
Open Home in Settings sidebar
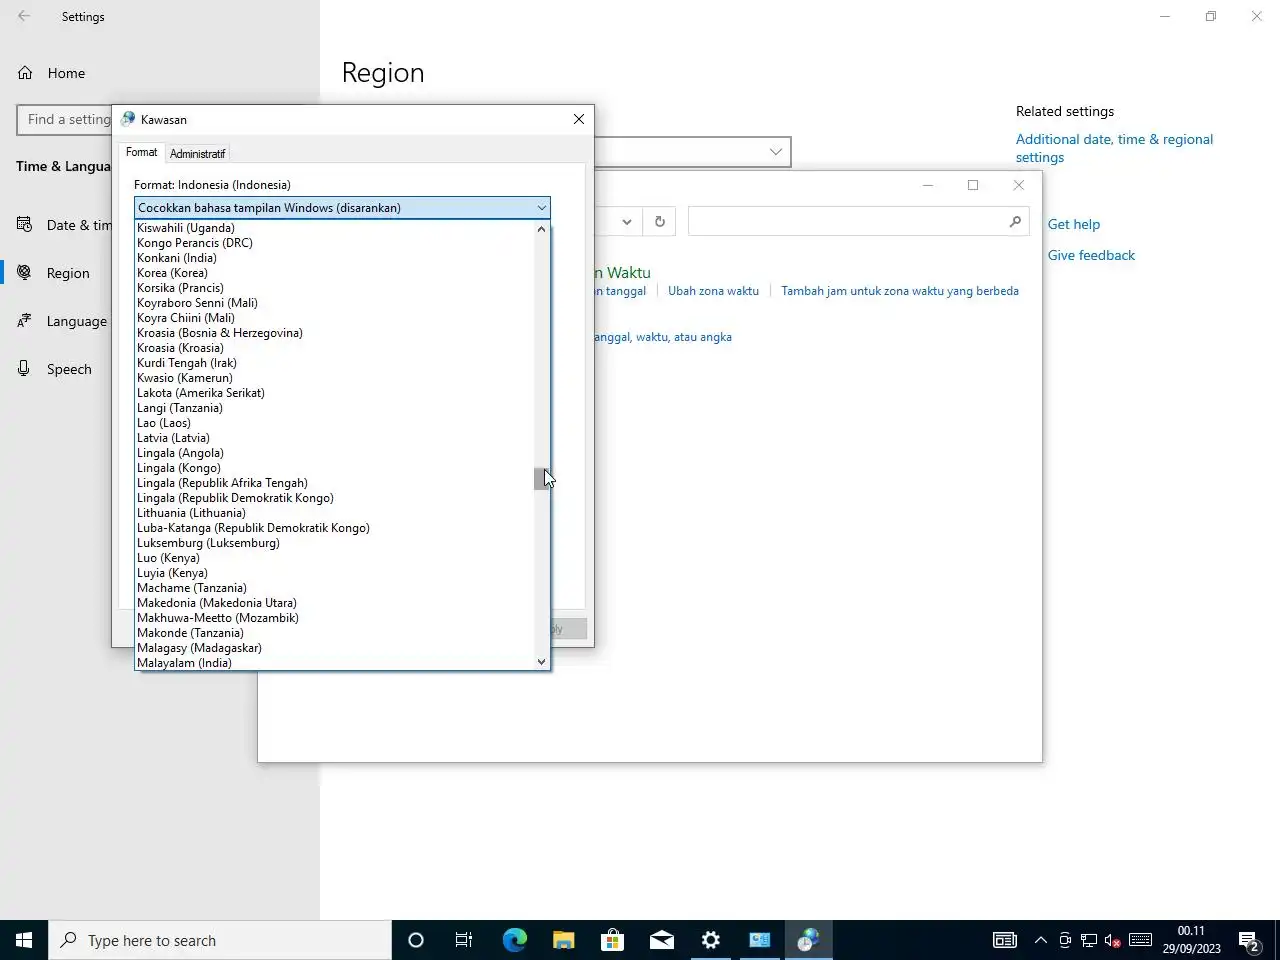click(66, 73)
